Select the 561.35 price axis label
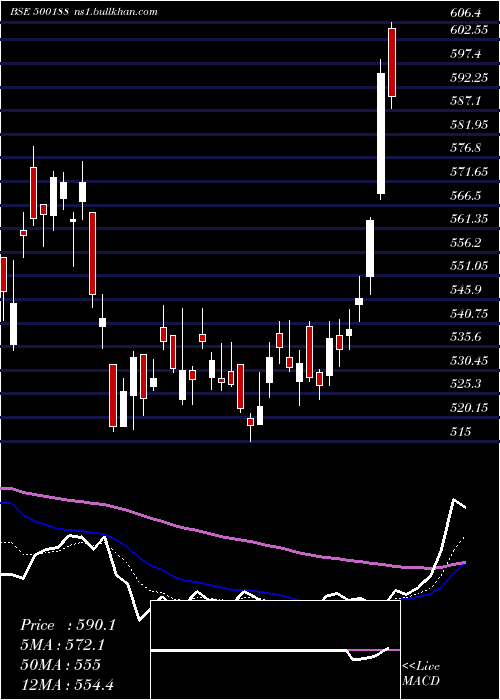Screen dimensions: 500x700 coord(469,219)
